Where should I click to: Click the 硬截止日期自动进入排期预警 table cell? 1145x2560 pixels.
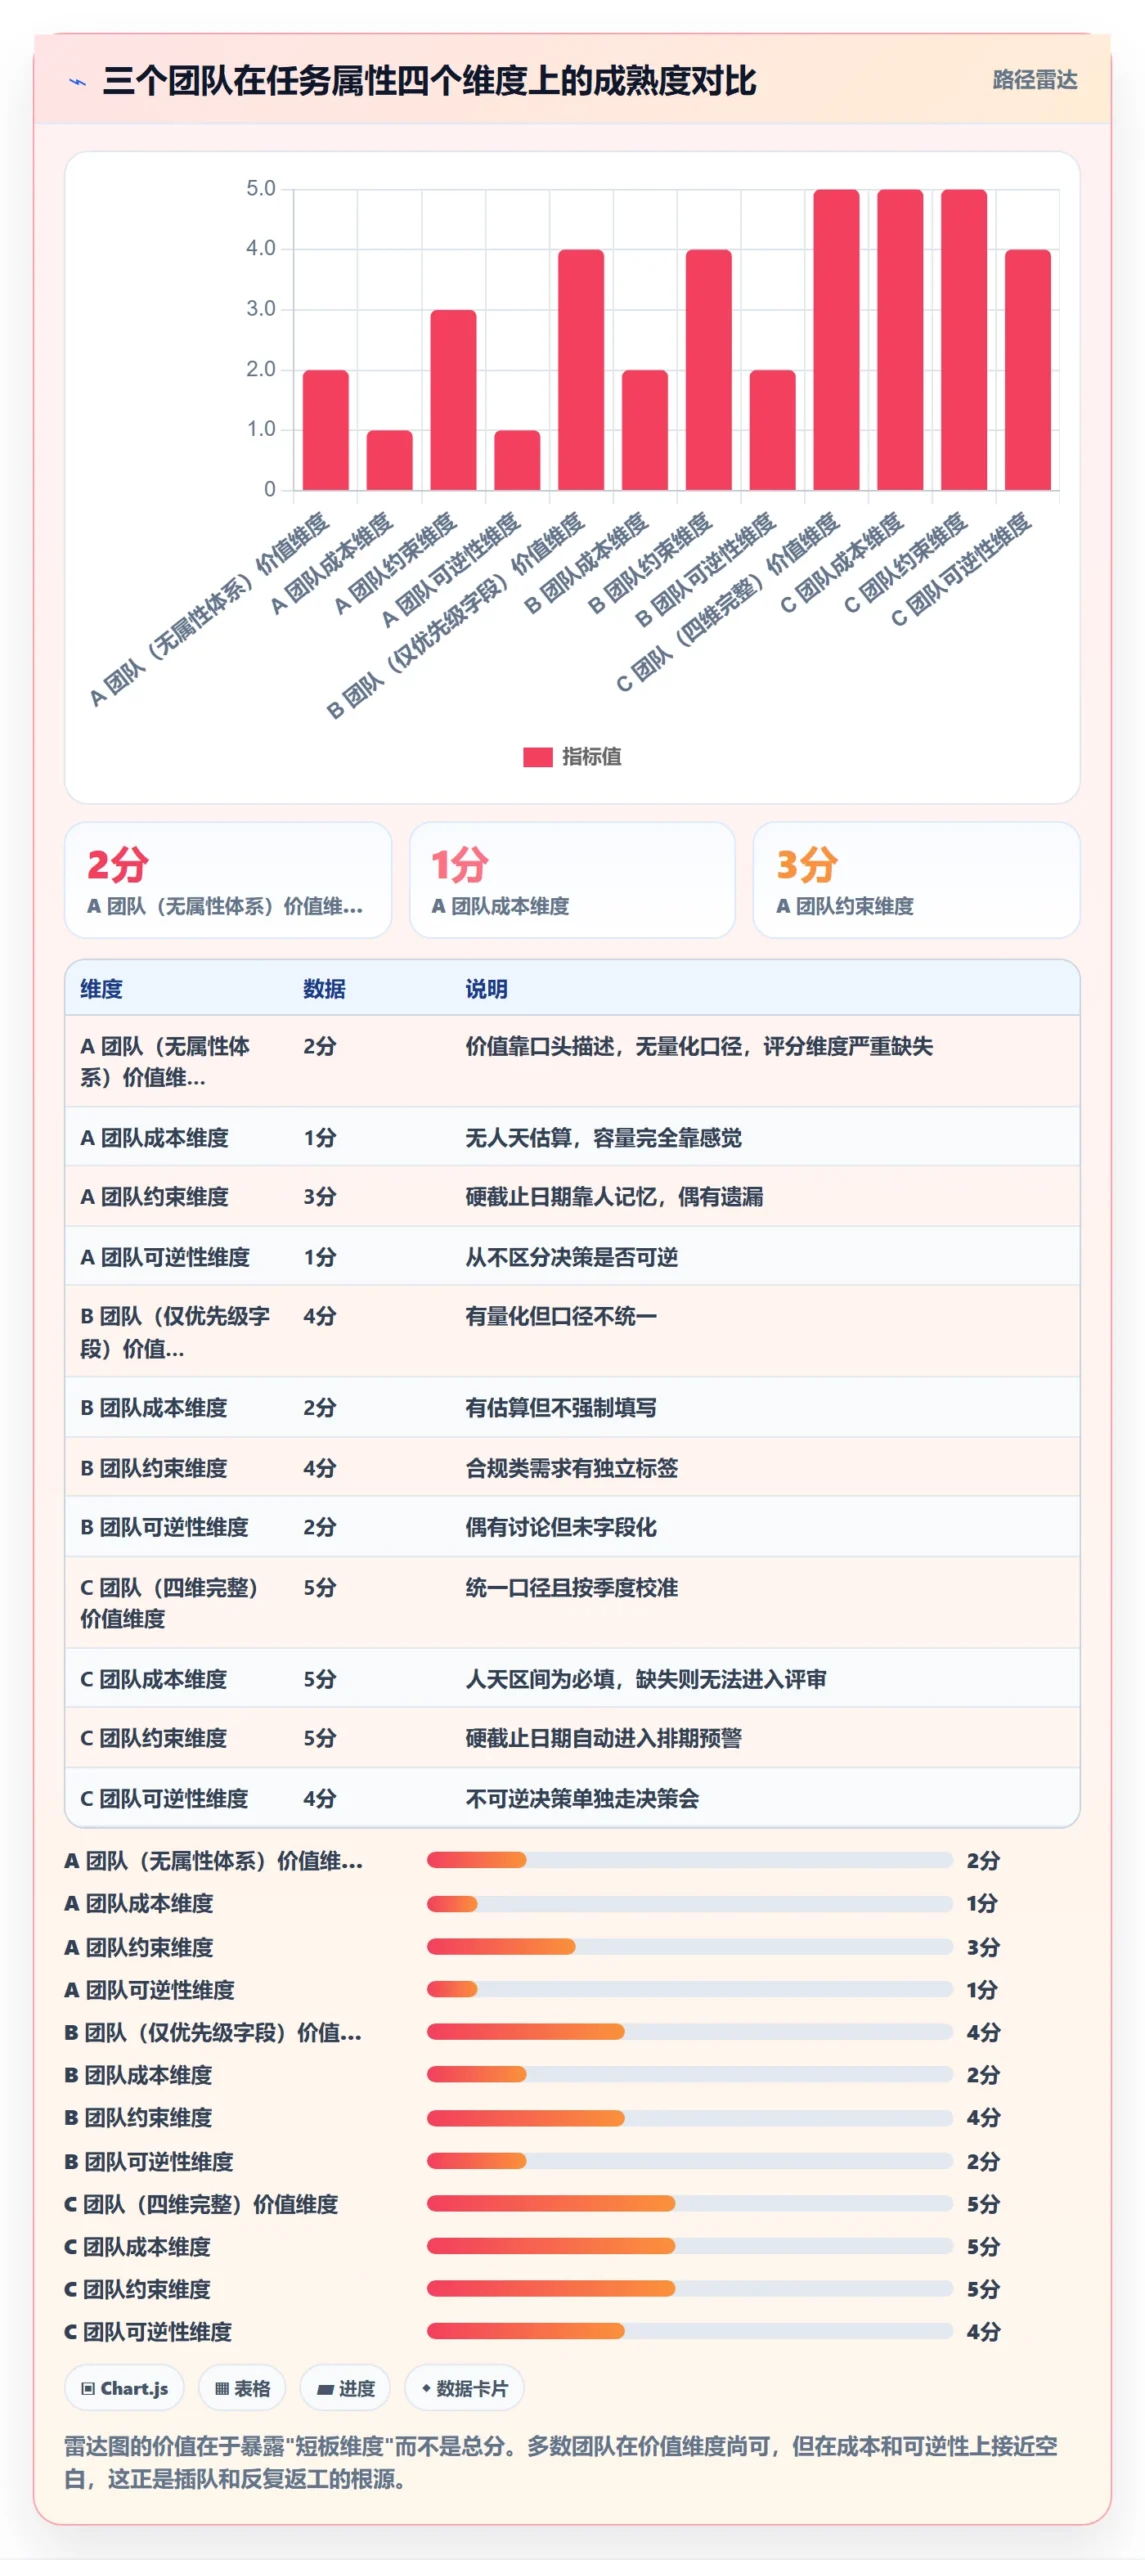(603, 1738)
